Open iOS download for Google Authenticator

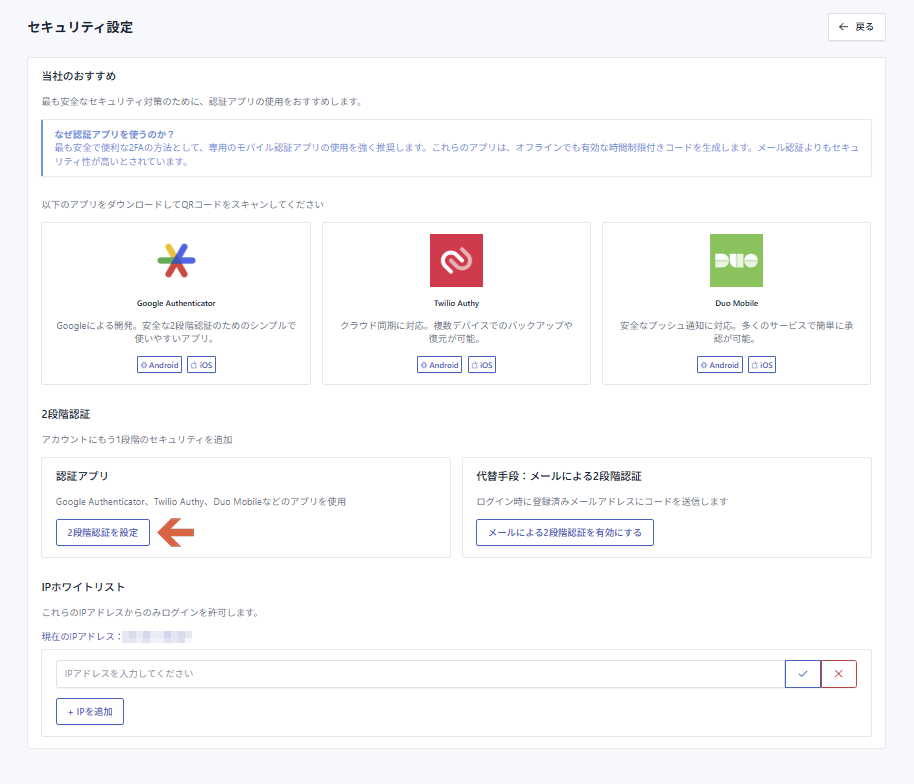coord(202,365)
